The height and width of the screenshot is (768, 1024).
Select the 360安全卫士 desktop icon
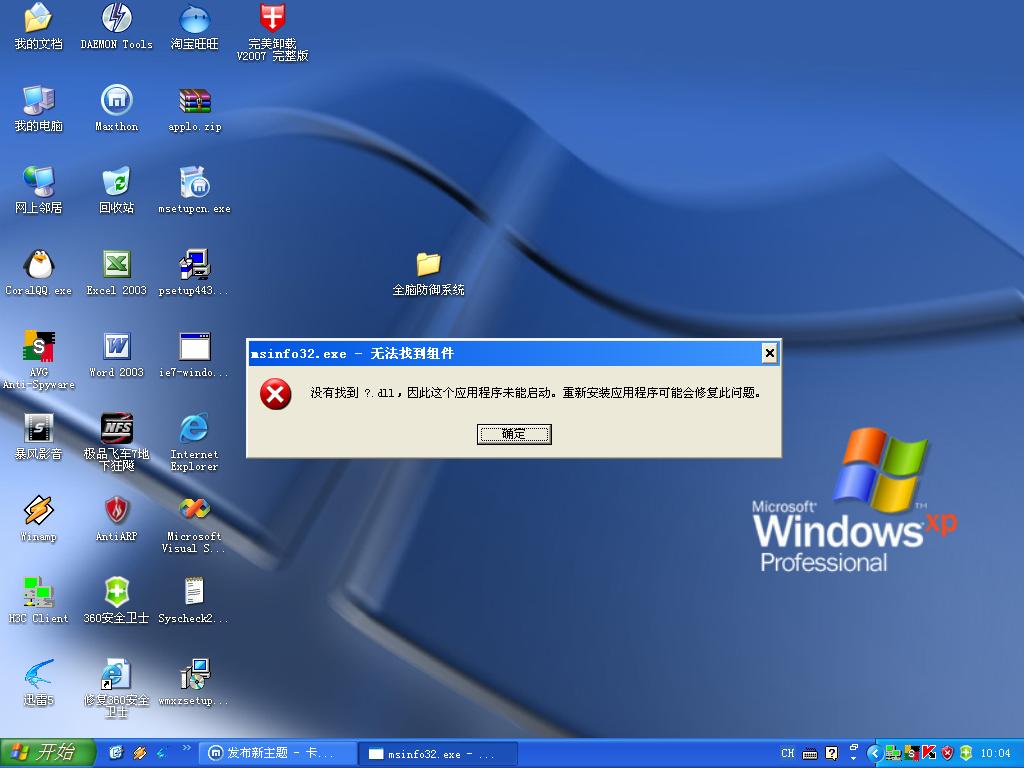(x=116, y=600)
